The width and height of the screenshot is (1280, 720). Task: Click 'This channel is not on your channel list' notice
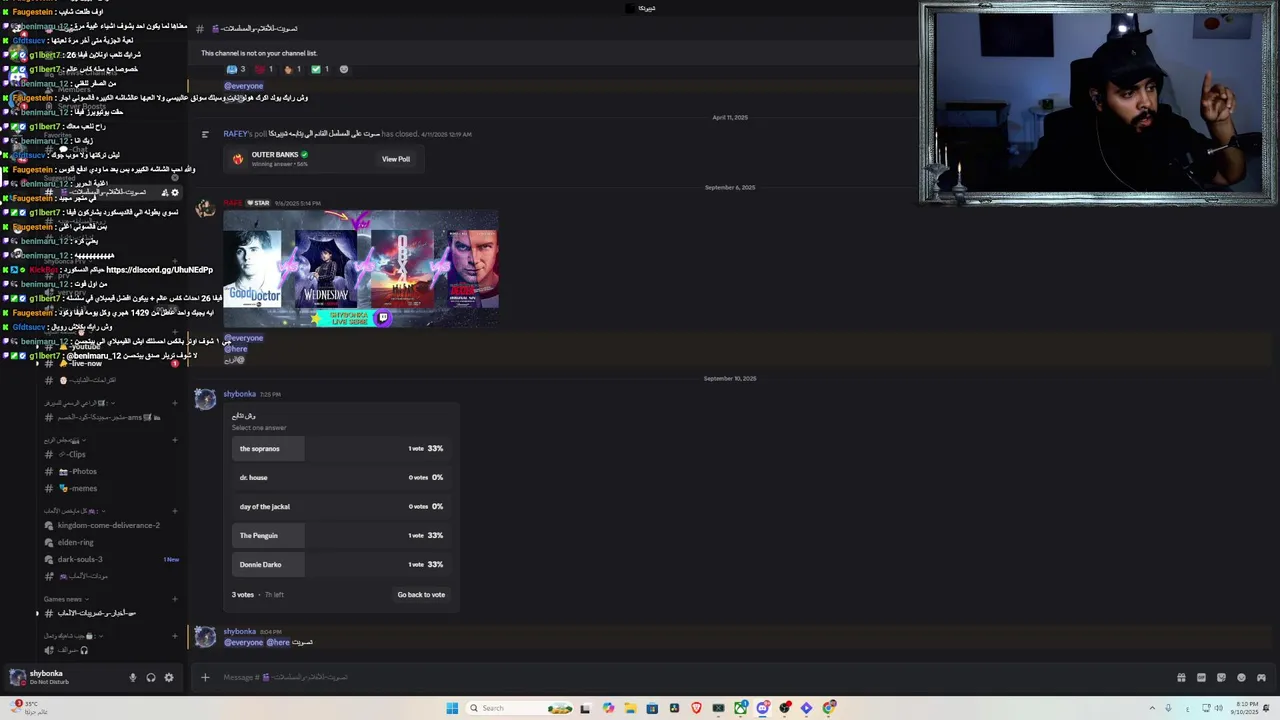click(259, 53)
